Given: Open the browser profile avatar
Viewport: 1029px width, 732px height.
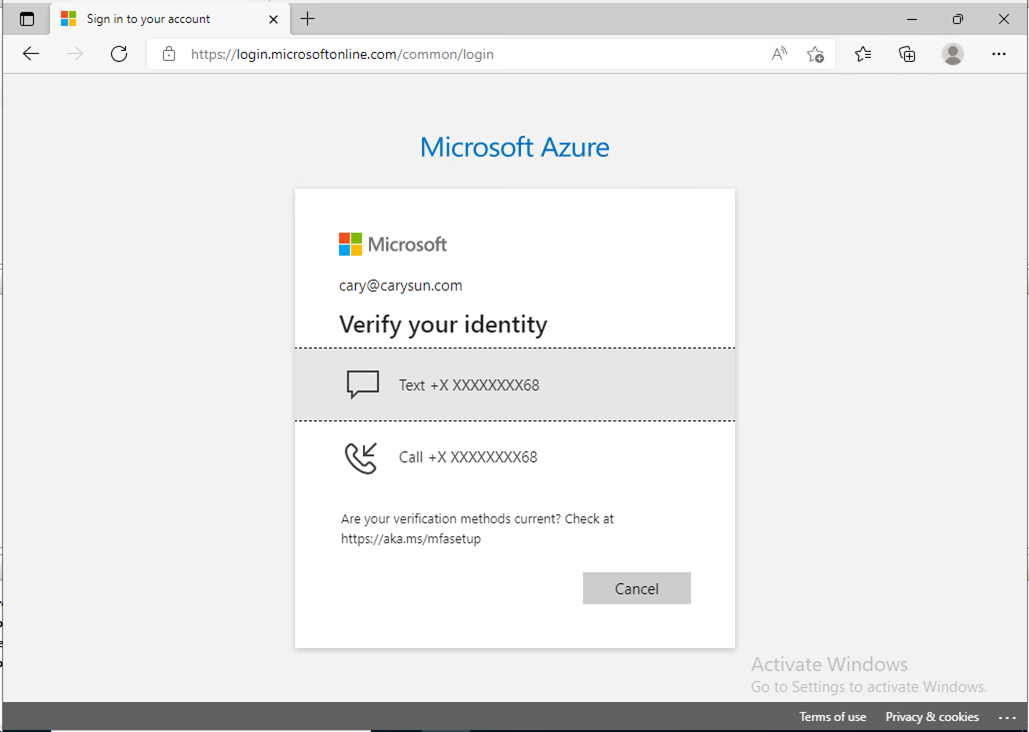Looking at the screenshot, I should (952, 54).
